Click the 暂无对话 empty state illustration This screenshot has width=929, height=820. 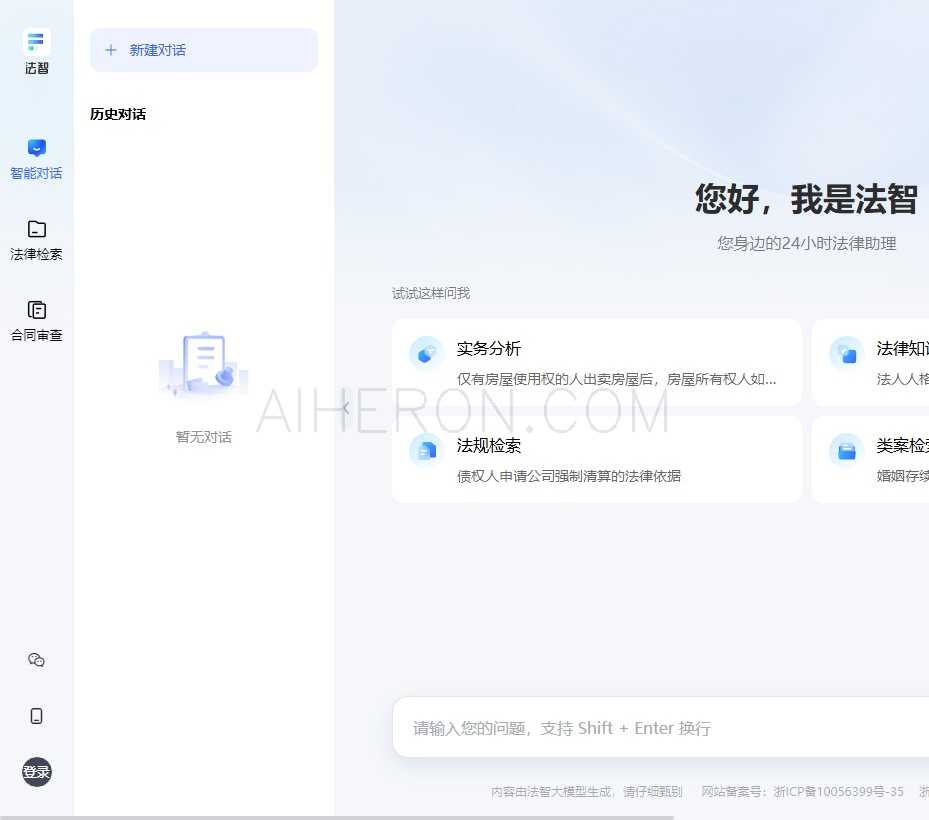(x=204, y=362)
